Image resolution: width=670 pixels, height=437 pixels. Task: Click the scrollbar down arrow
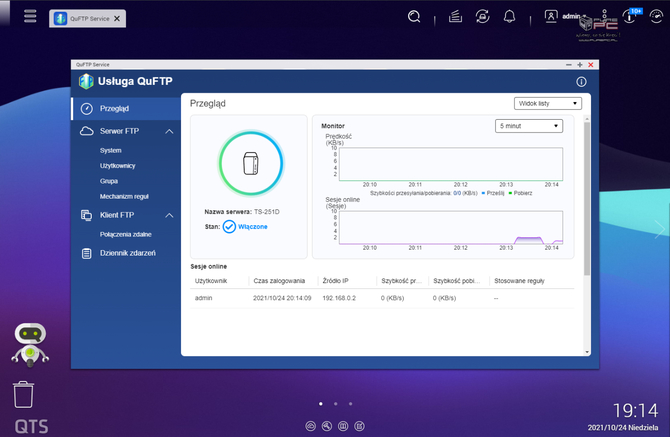587,352
